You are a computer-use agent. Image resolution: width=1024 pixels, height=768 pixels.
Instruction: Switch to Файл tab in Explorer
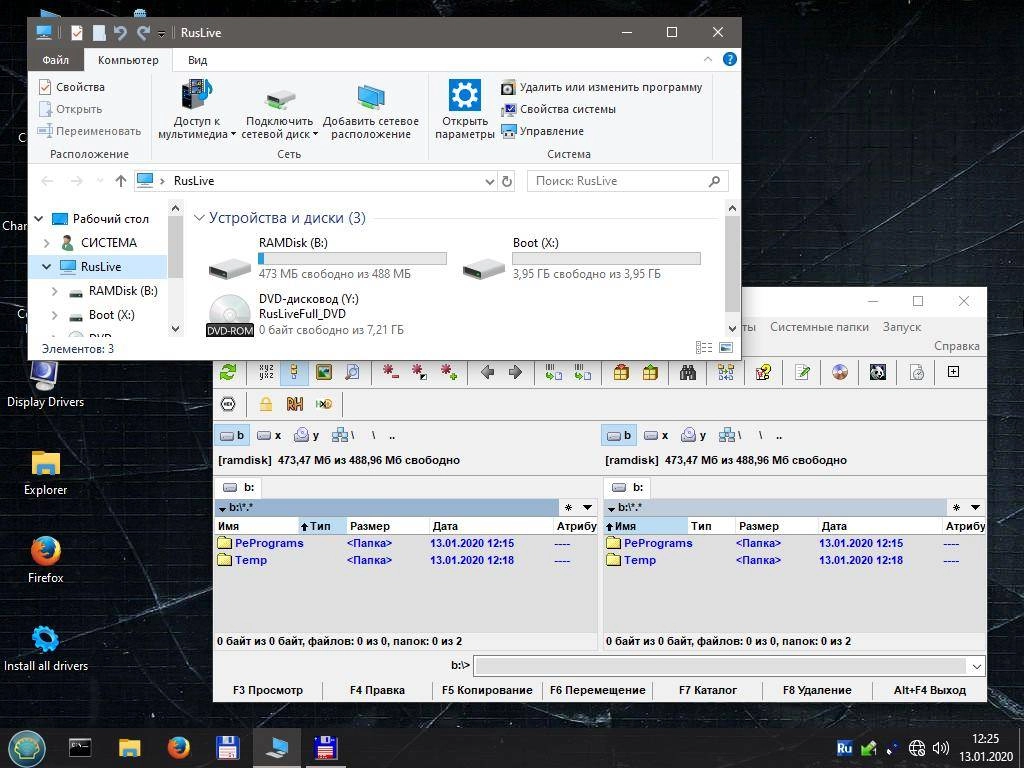tap(56, 60)
